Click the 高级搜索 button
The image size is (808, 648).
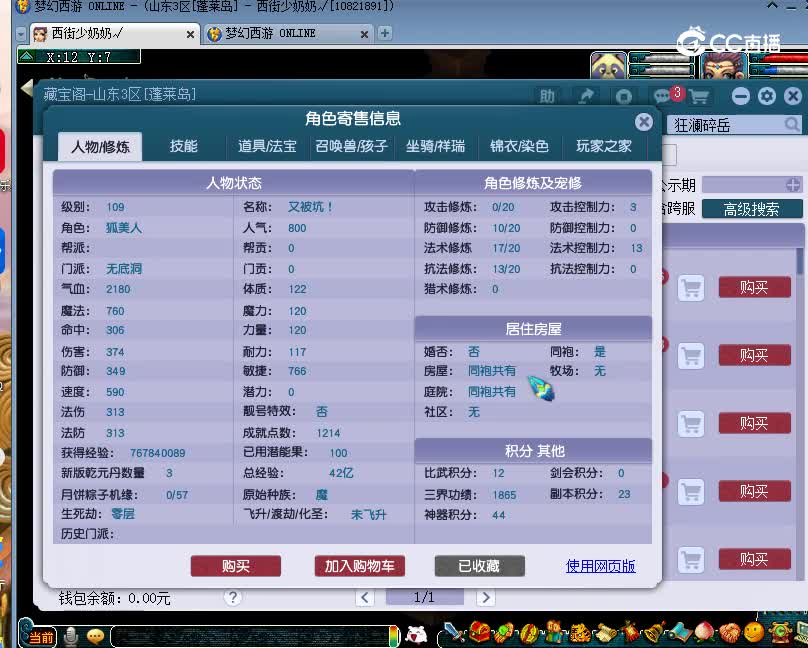[x=751, y=209]
